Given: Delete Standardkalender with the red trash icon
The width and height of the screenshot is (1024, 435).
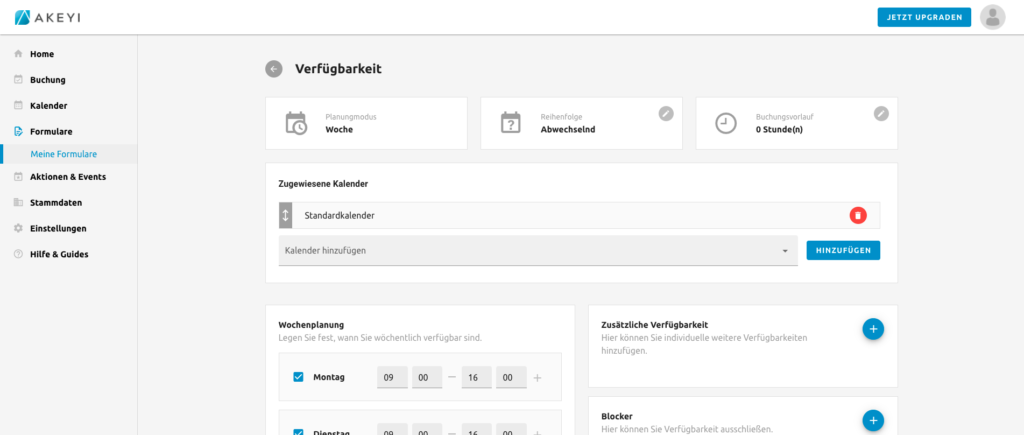Looking at the screenshot, I should pyautogui.click(x=858, y=215).
